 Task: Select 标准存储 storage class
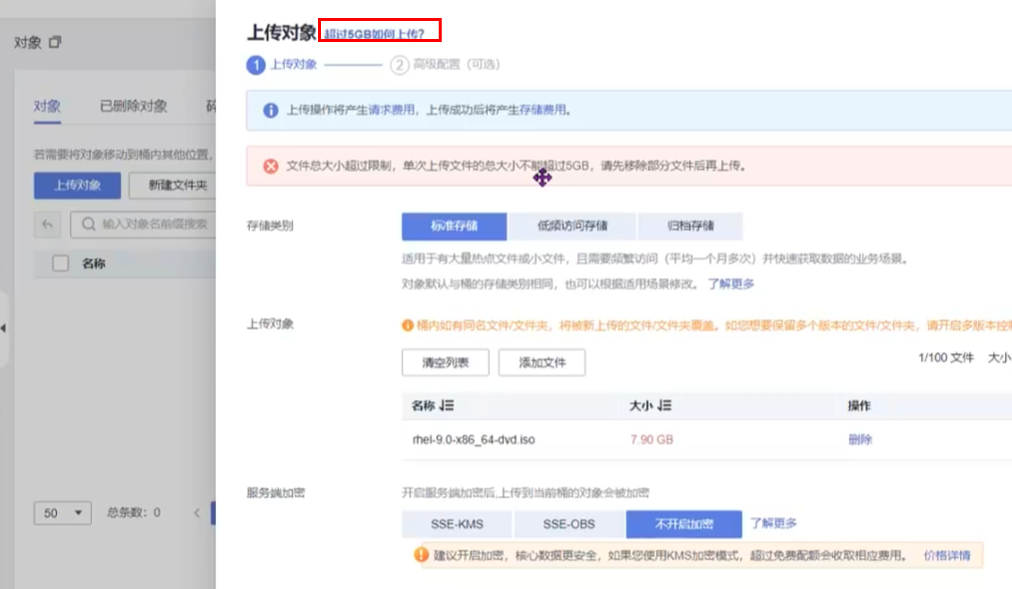pyautogui.click(x=454, y=226)
